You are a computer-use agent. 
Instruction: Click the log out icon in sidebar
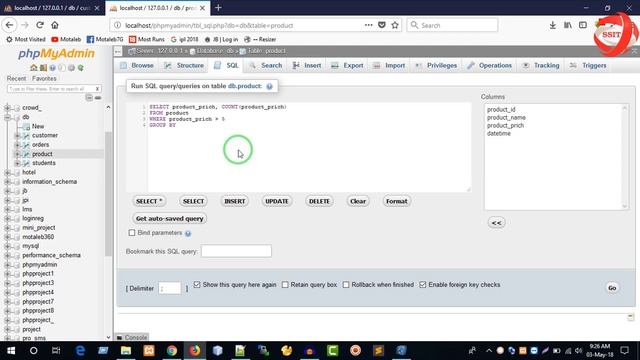[x=43, y=68]
